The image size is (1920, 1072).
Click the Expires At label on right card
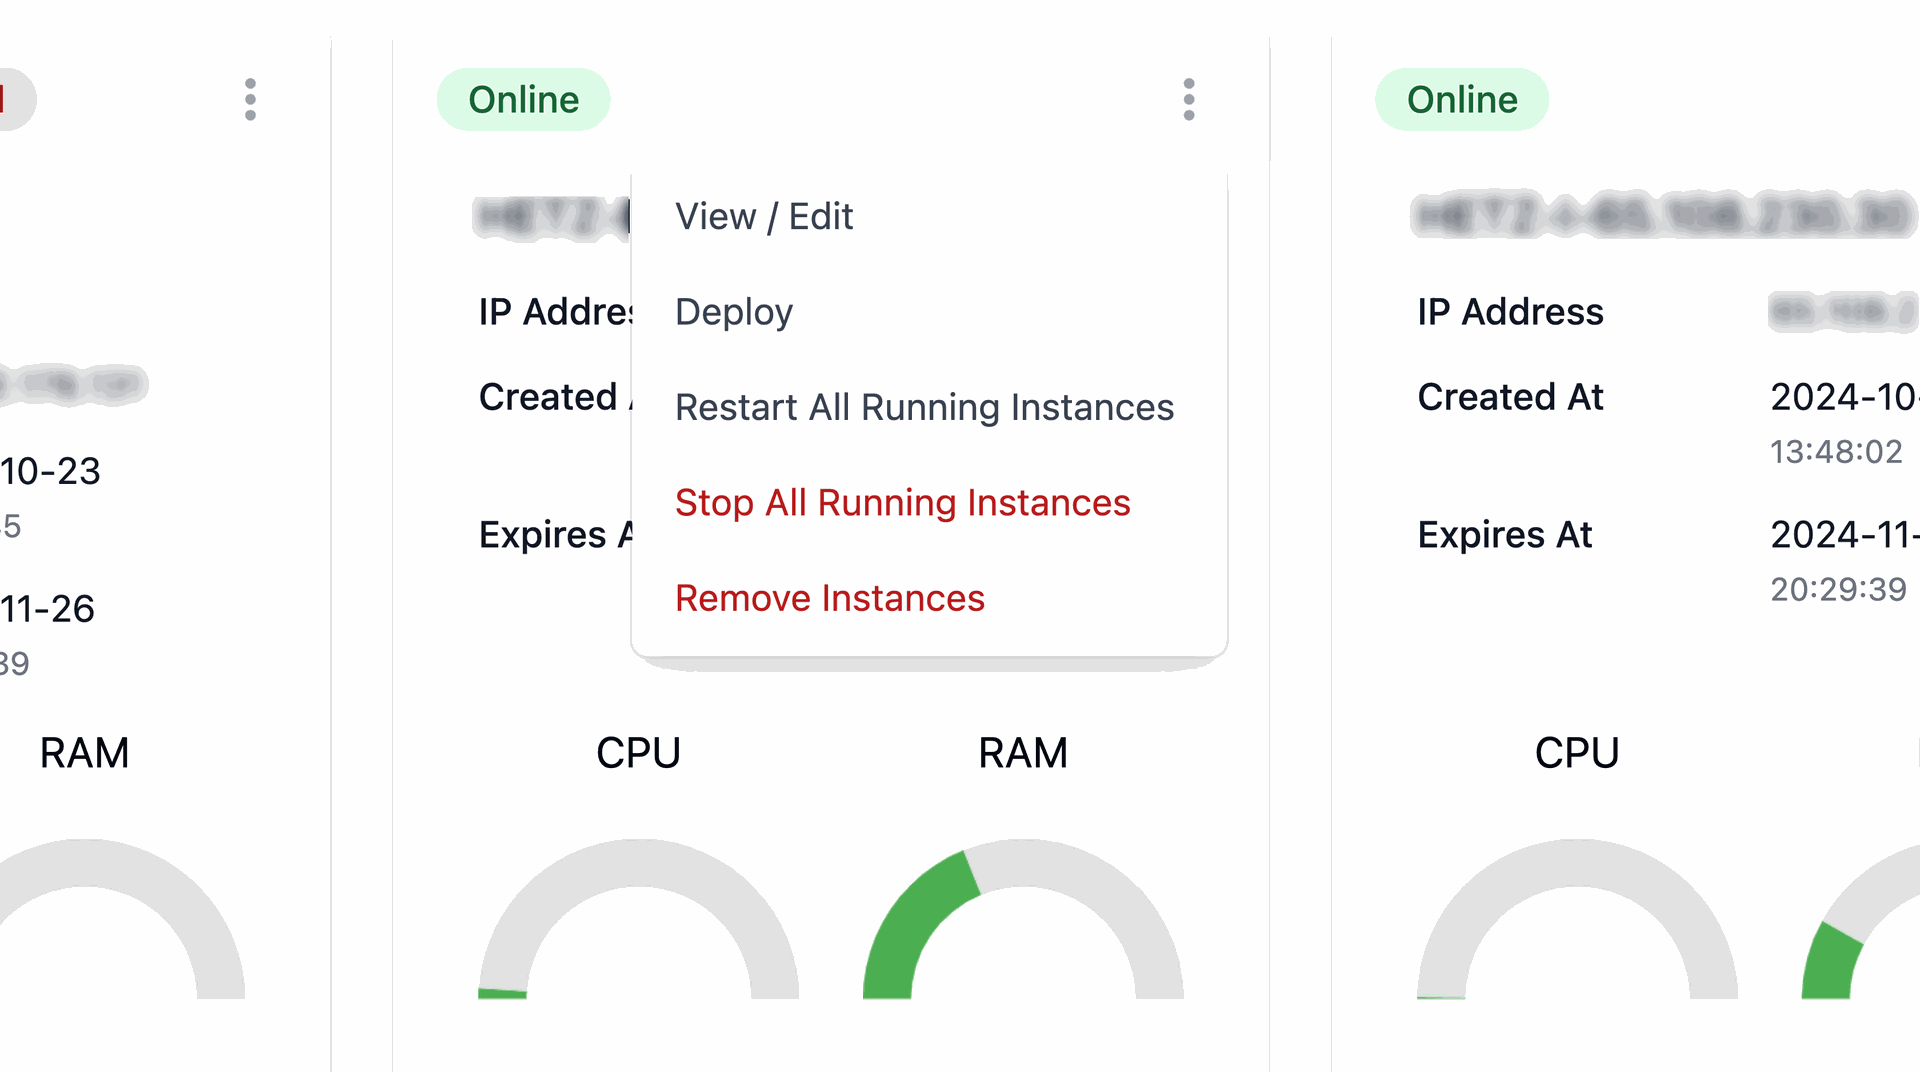pos(1504,535)
